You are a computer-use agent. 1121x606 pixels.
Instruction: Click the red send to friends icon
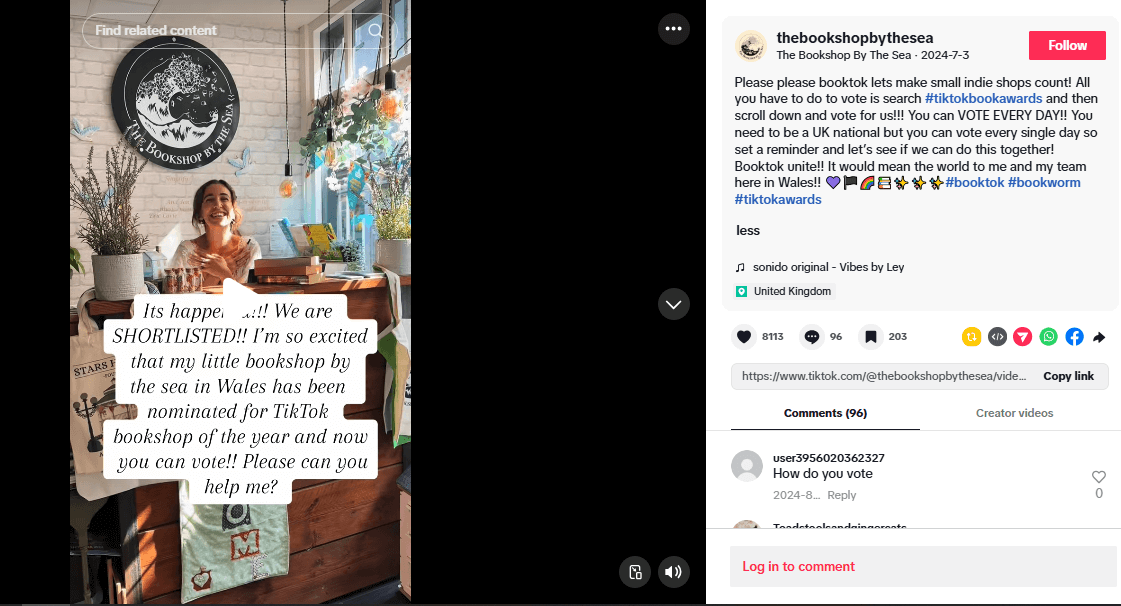[1023, 337]
